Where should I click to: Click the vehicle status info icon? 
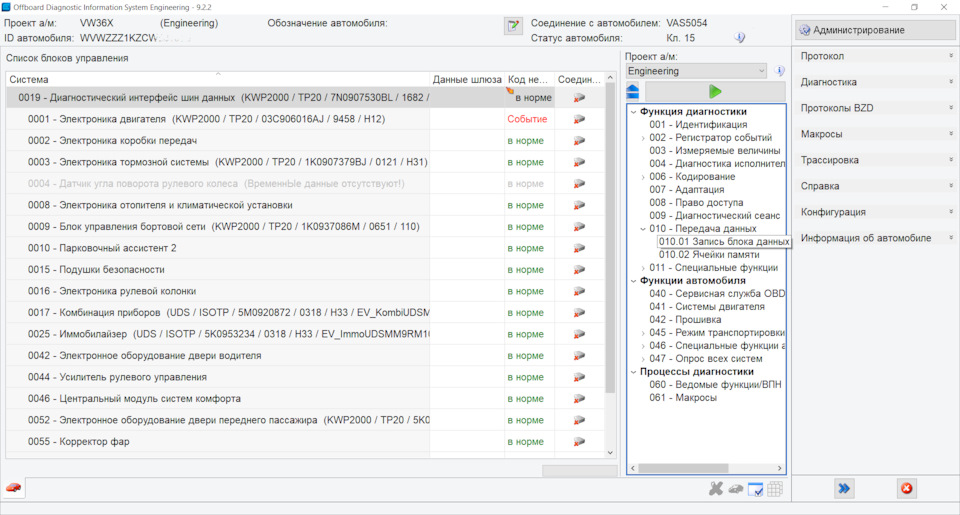point(740,38)
